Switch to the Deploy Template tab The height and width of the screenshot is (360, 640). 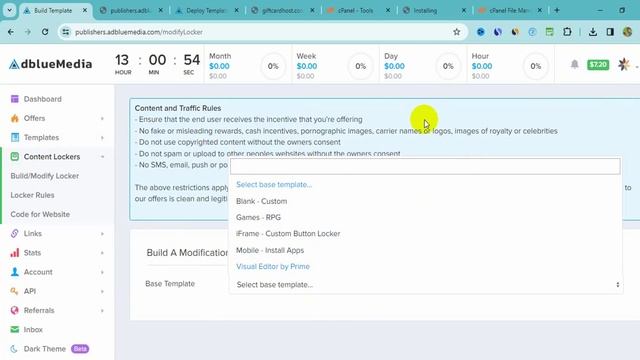click(x=207, y=11)
